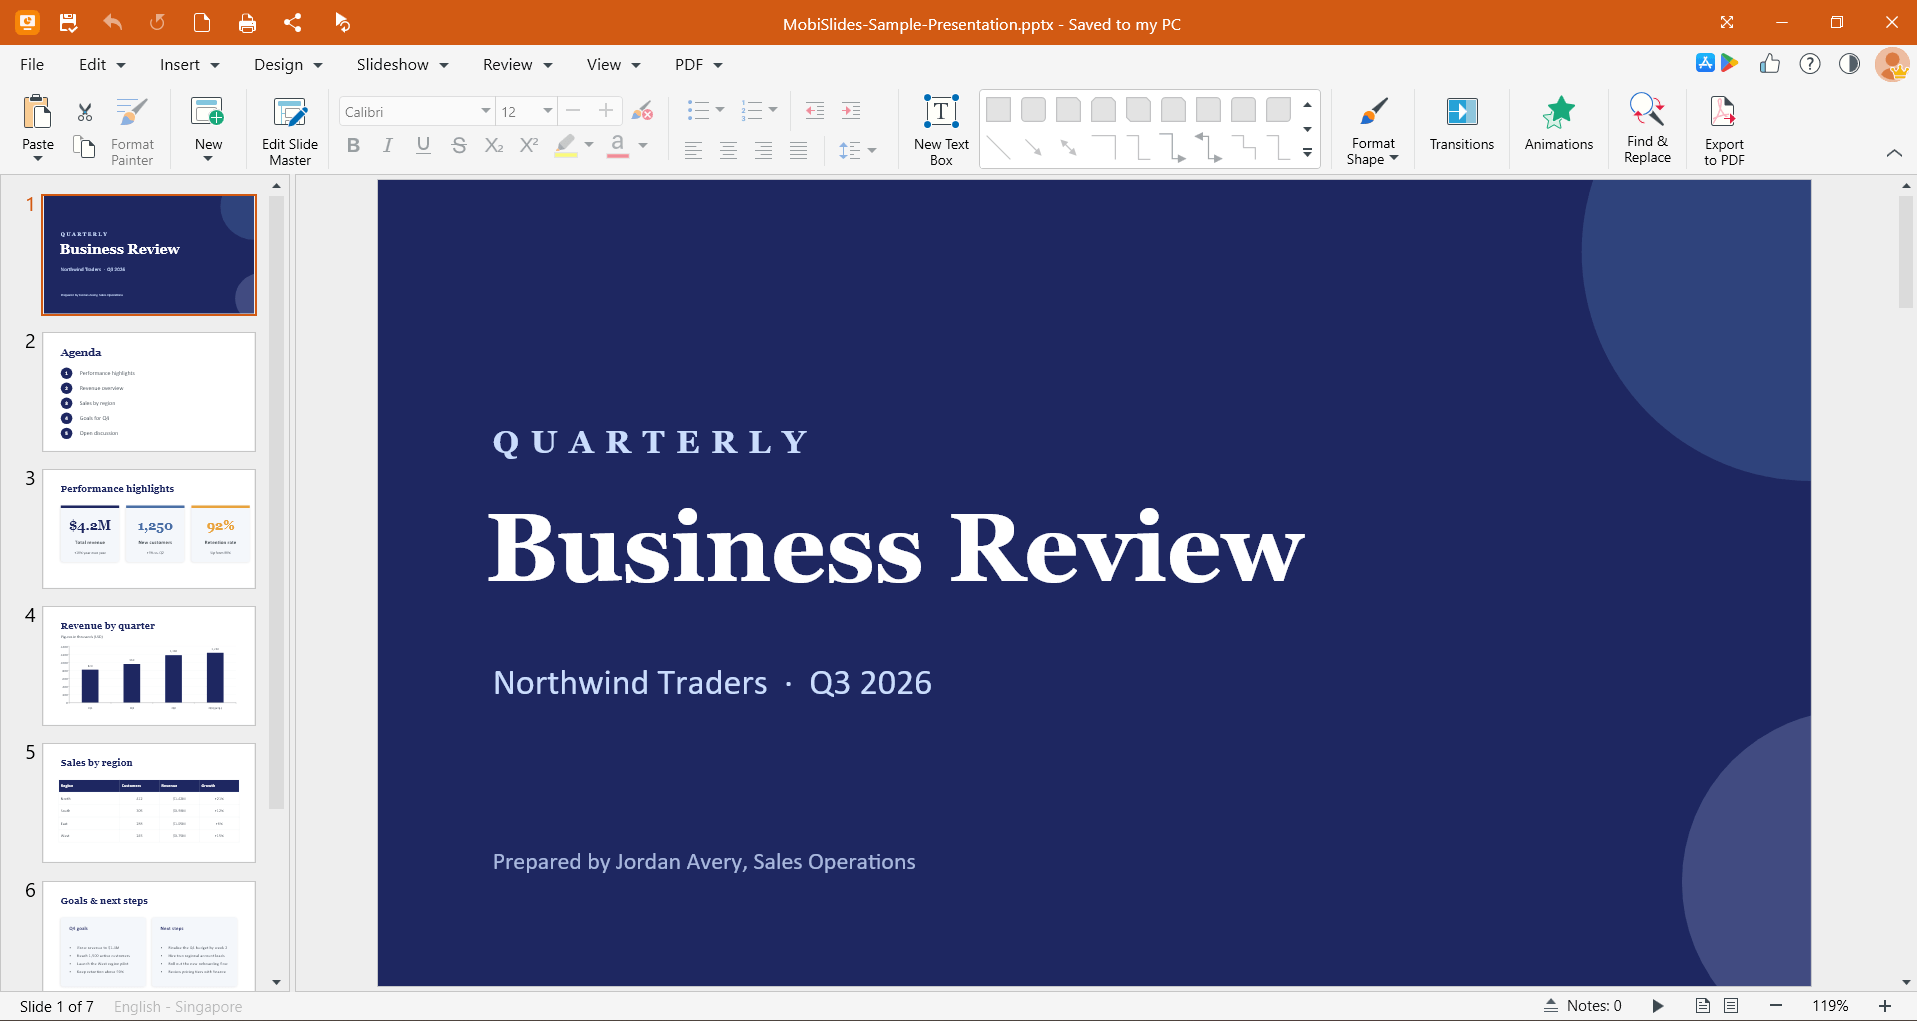The width and height of the screenshot is (1917, 1021).
Task: Activate the Format Painter tool
Action: coord(132,131)
